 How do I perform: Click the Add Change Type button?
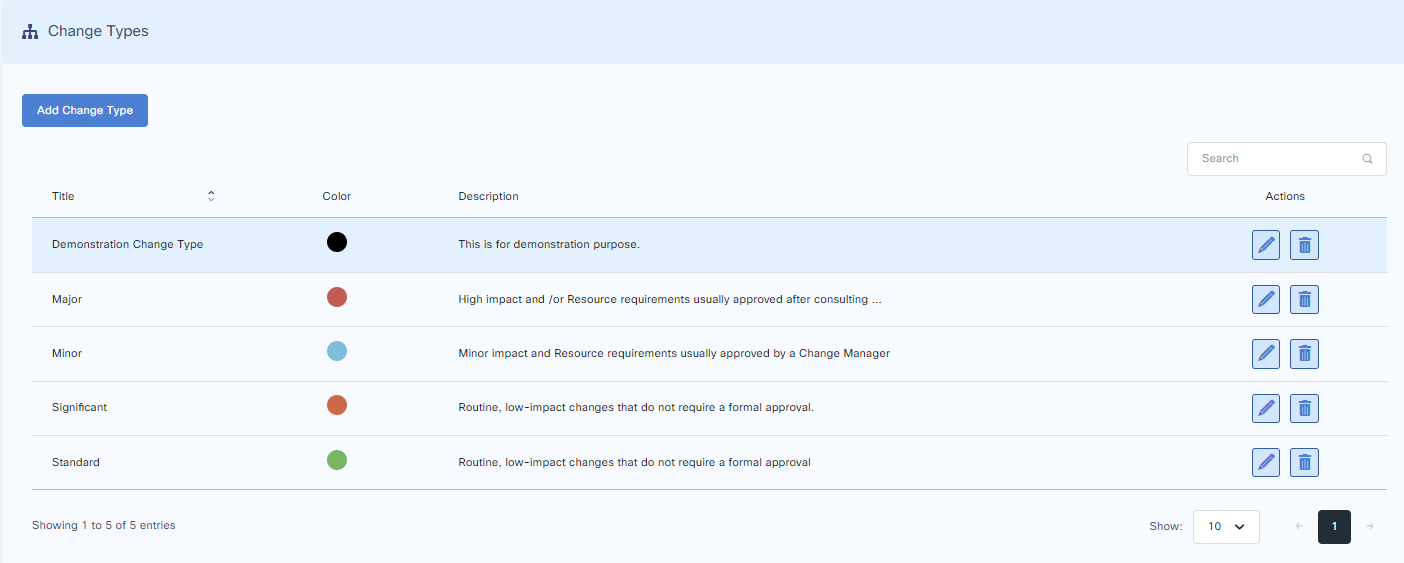pyautogui.click(x=85, y=111)
